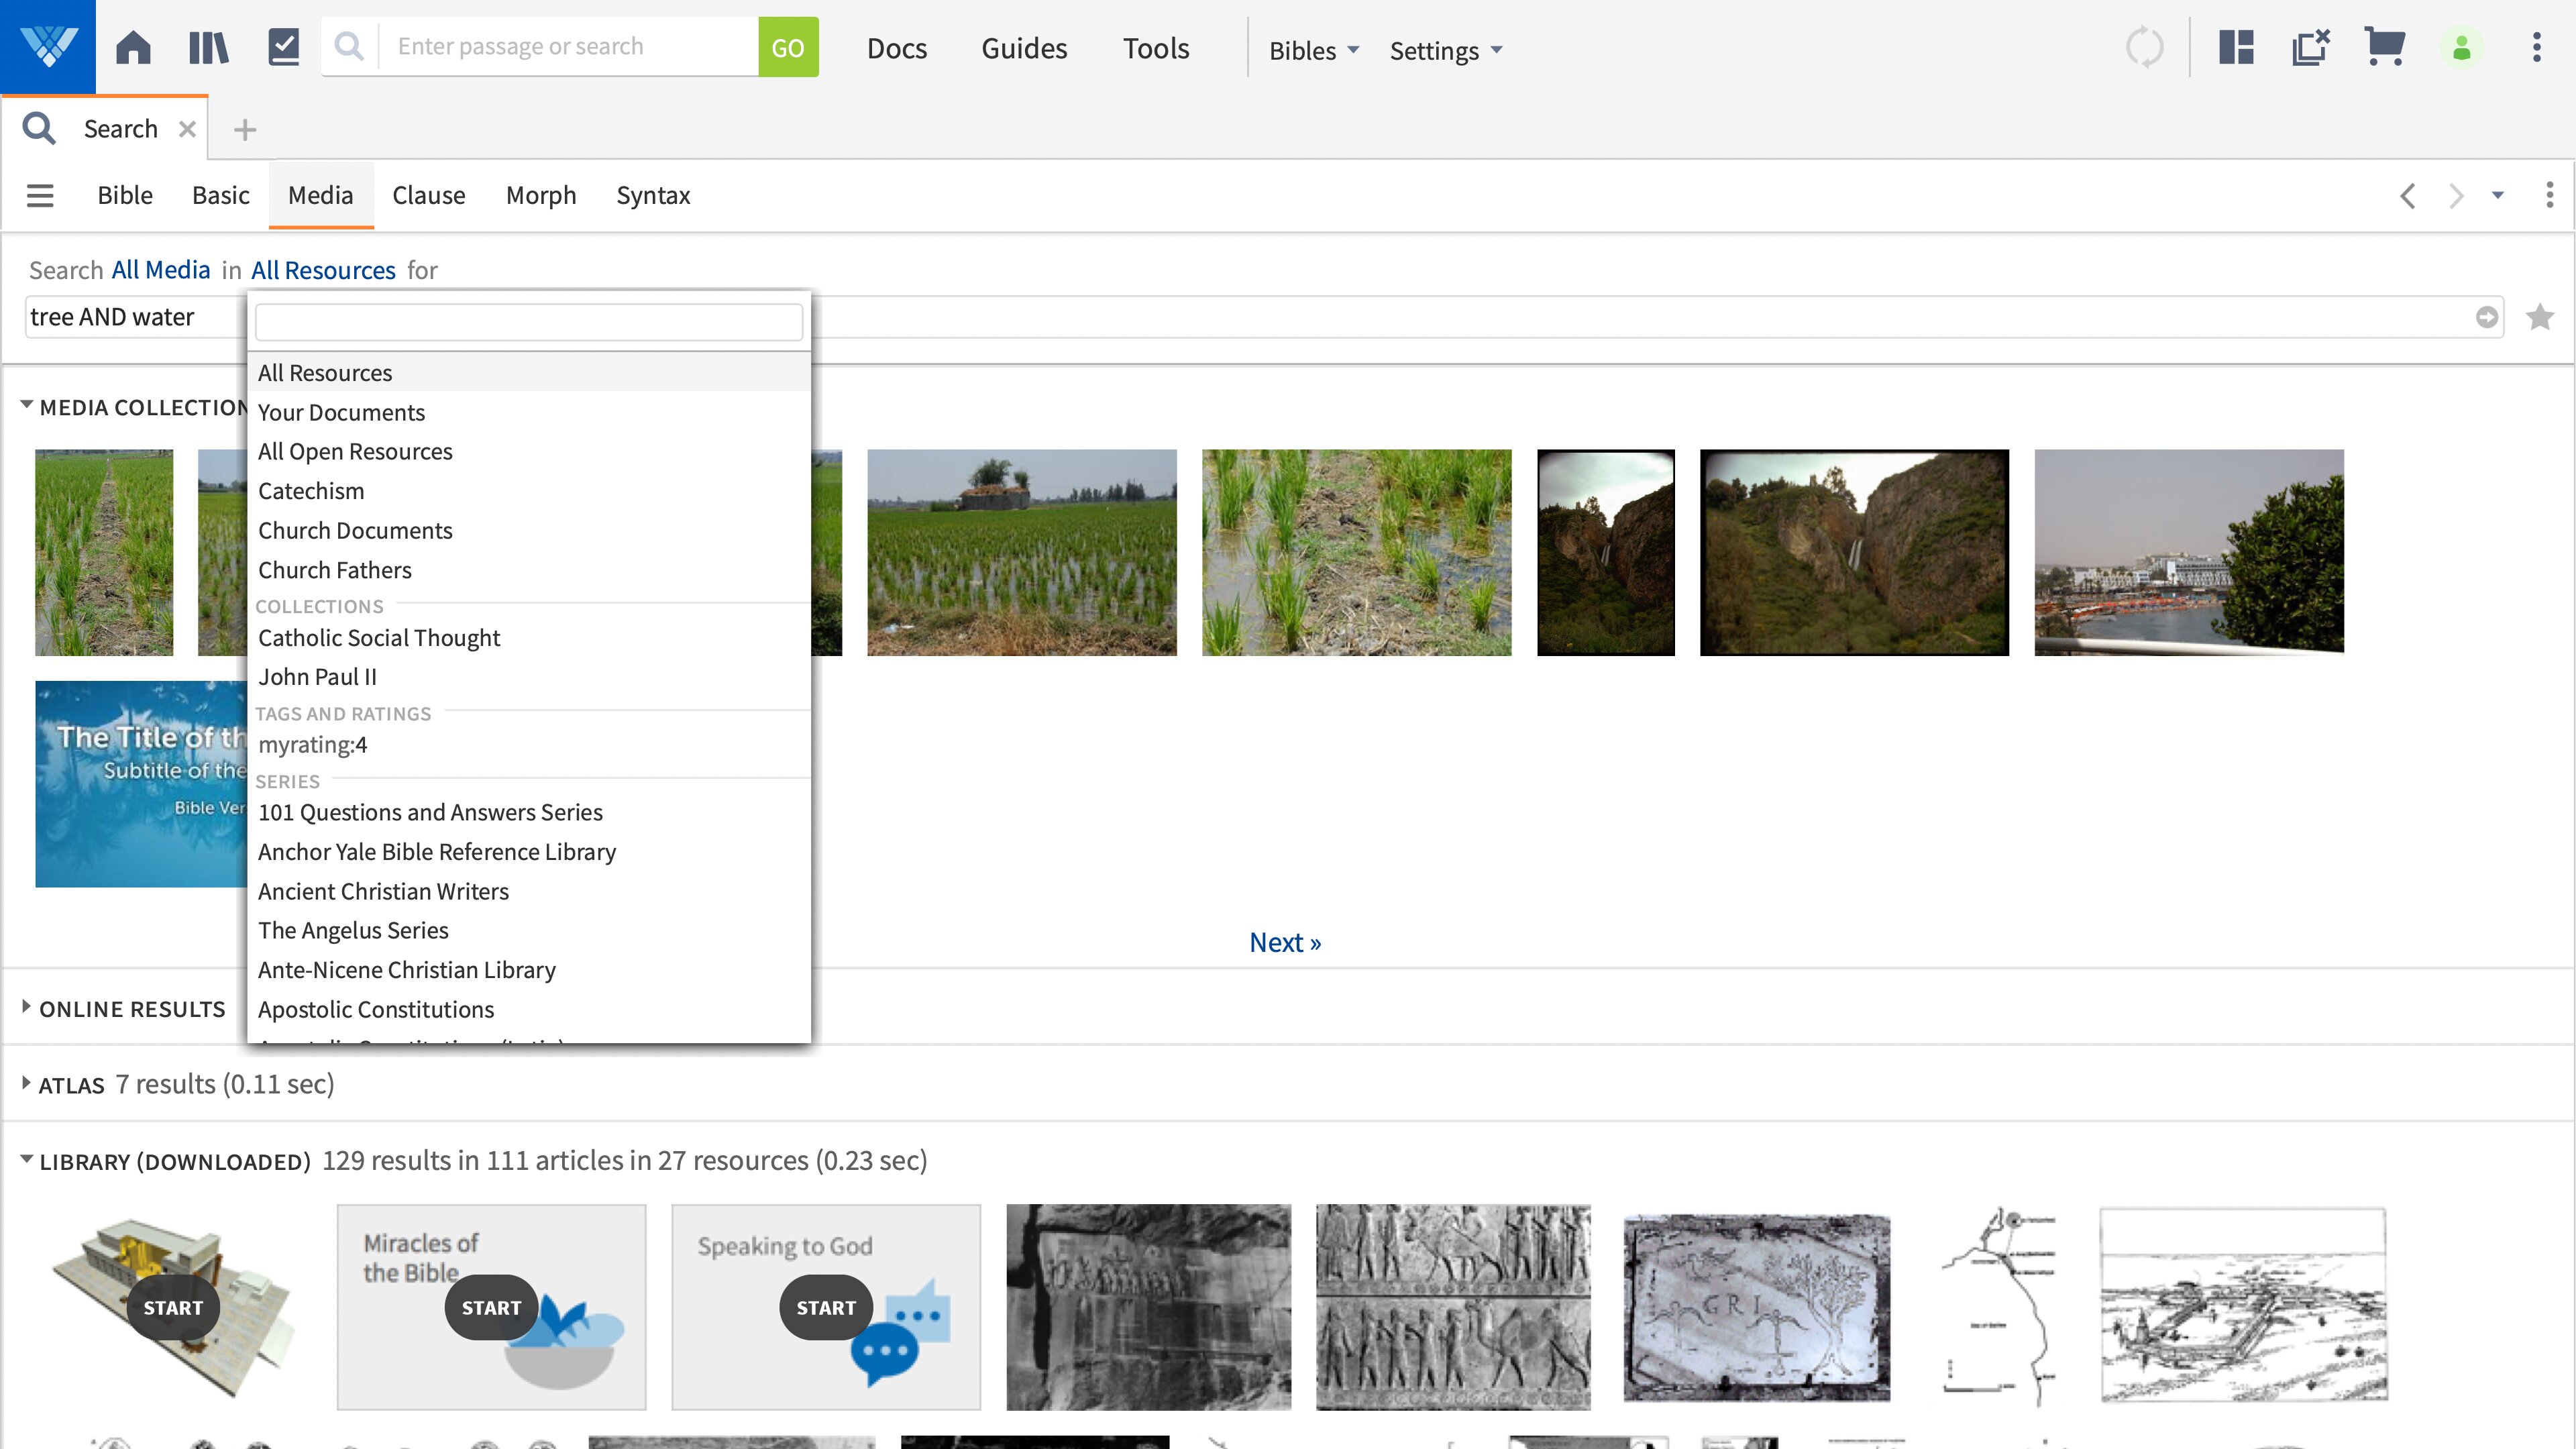2576x1449 pixels.
Task: Click the green user account icon
Action: [2462, 47]
